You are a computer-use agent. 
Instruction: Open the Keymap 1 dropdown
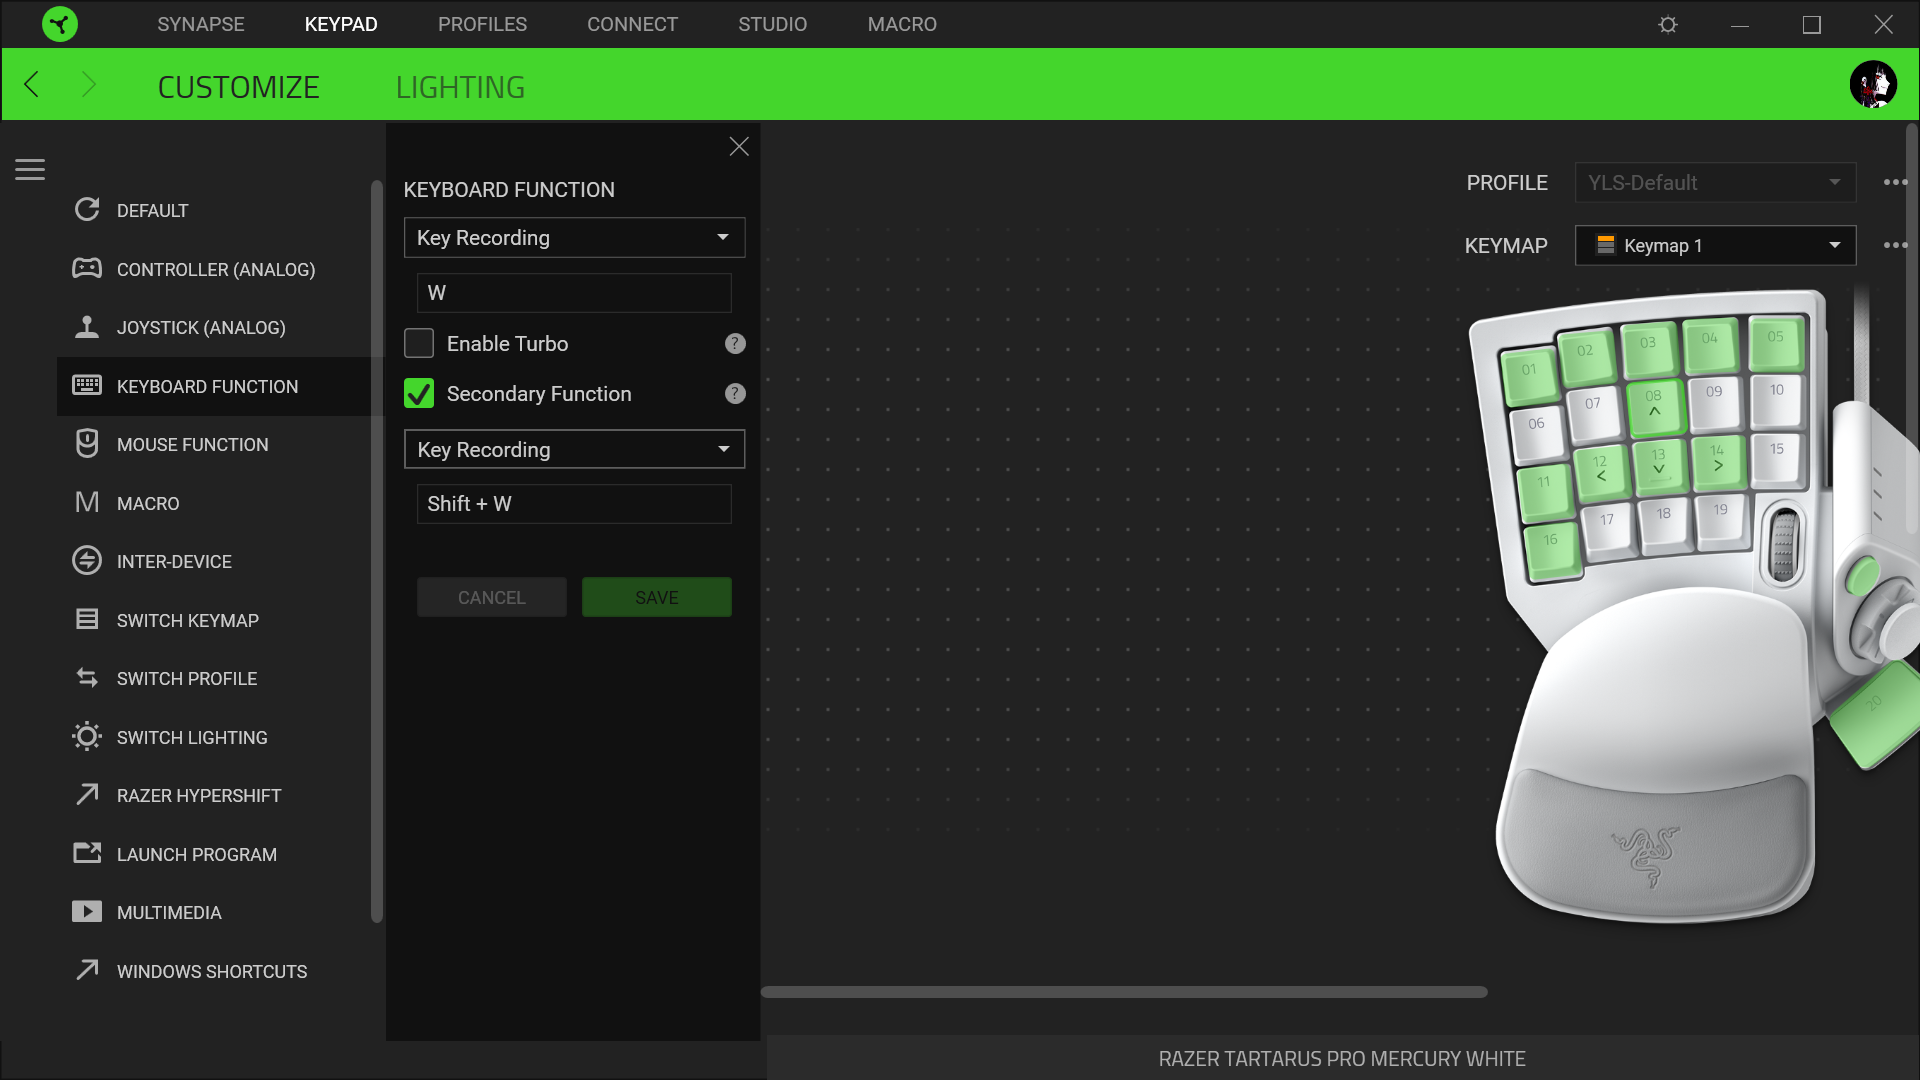pos(1715,245)
